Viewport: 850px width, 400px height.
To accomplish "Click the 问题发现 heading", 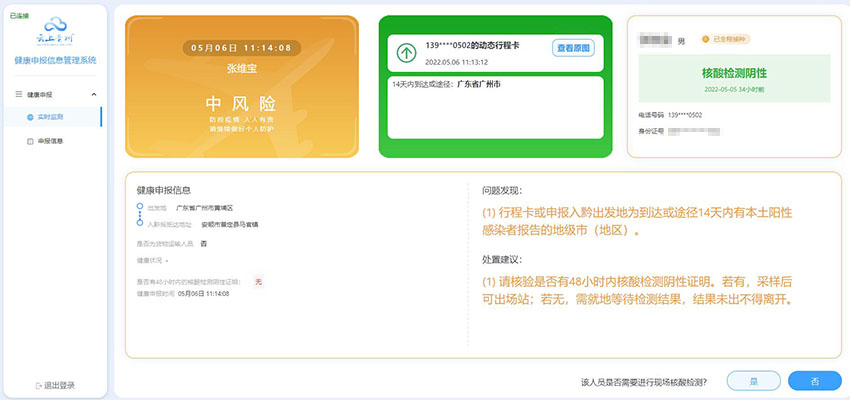I will click(502, 190).
